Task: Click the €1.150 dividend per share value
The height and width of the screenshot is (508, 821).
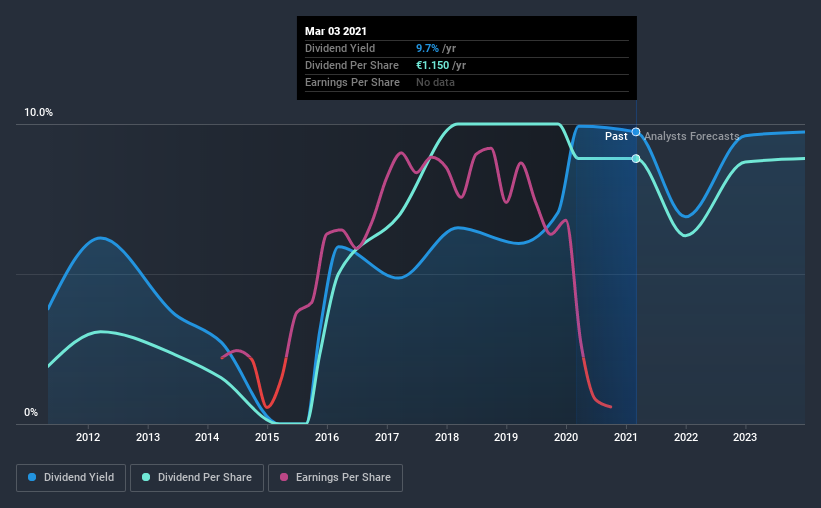Action: click(432, 65)
